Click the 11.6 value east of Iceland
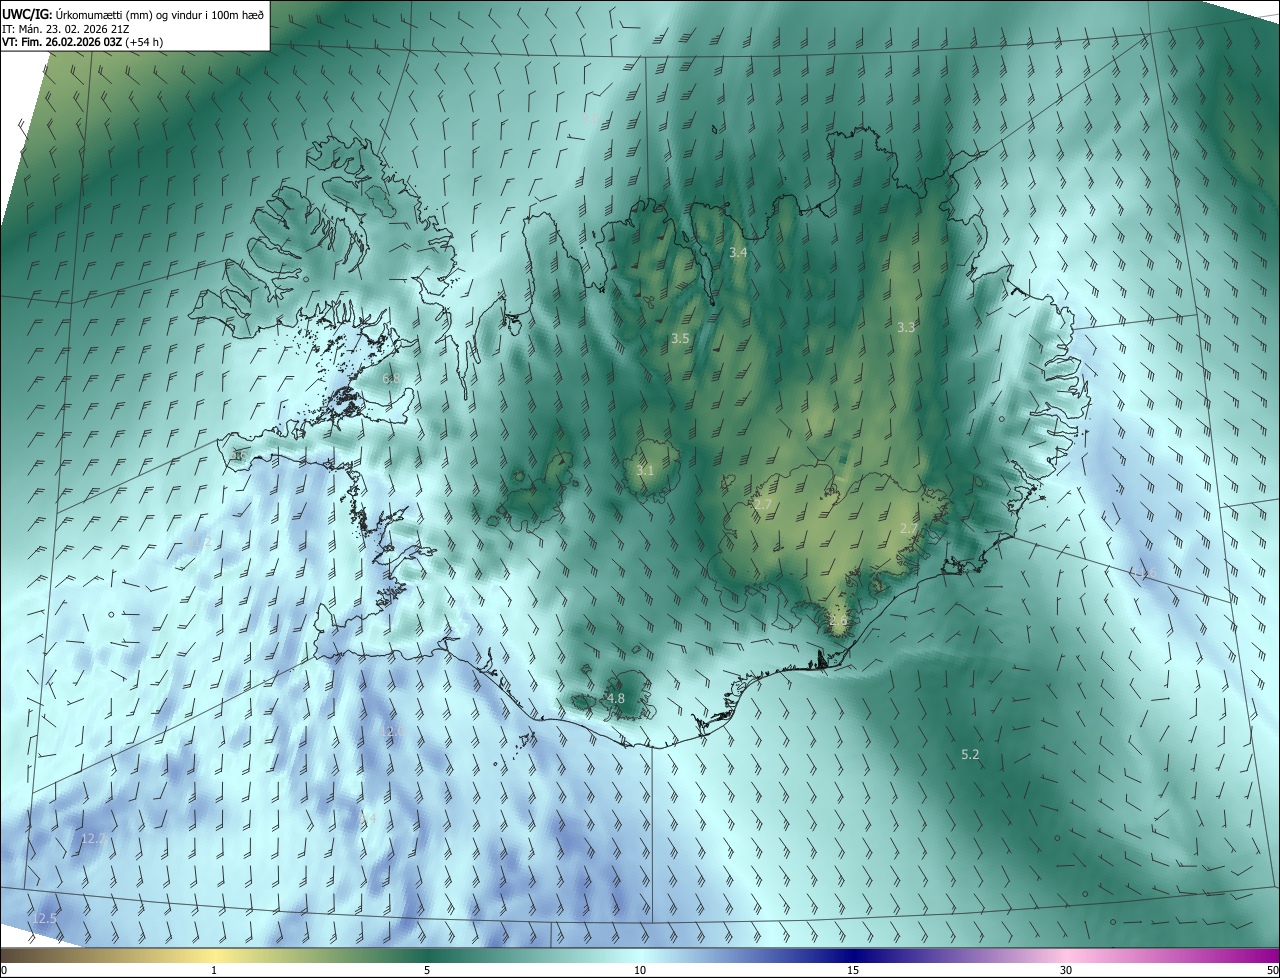Image resolution: width=1280 pixels, height=978 pixels. [1144, 573]
